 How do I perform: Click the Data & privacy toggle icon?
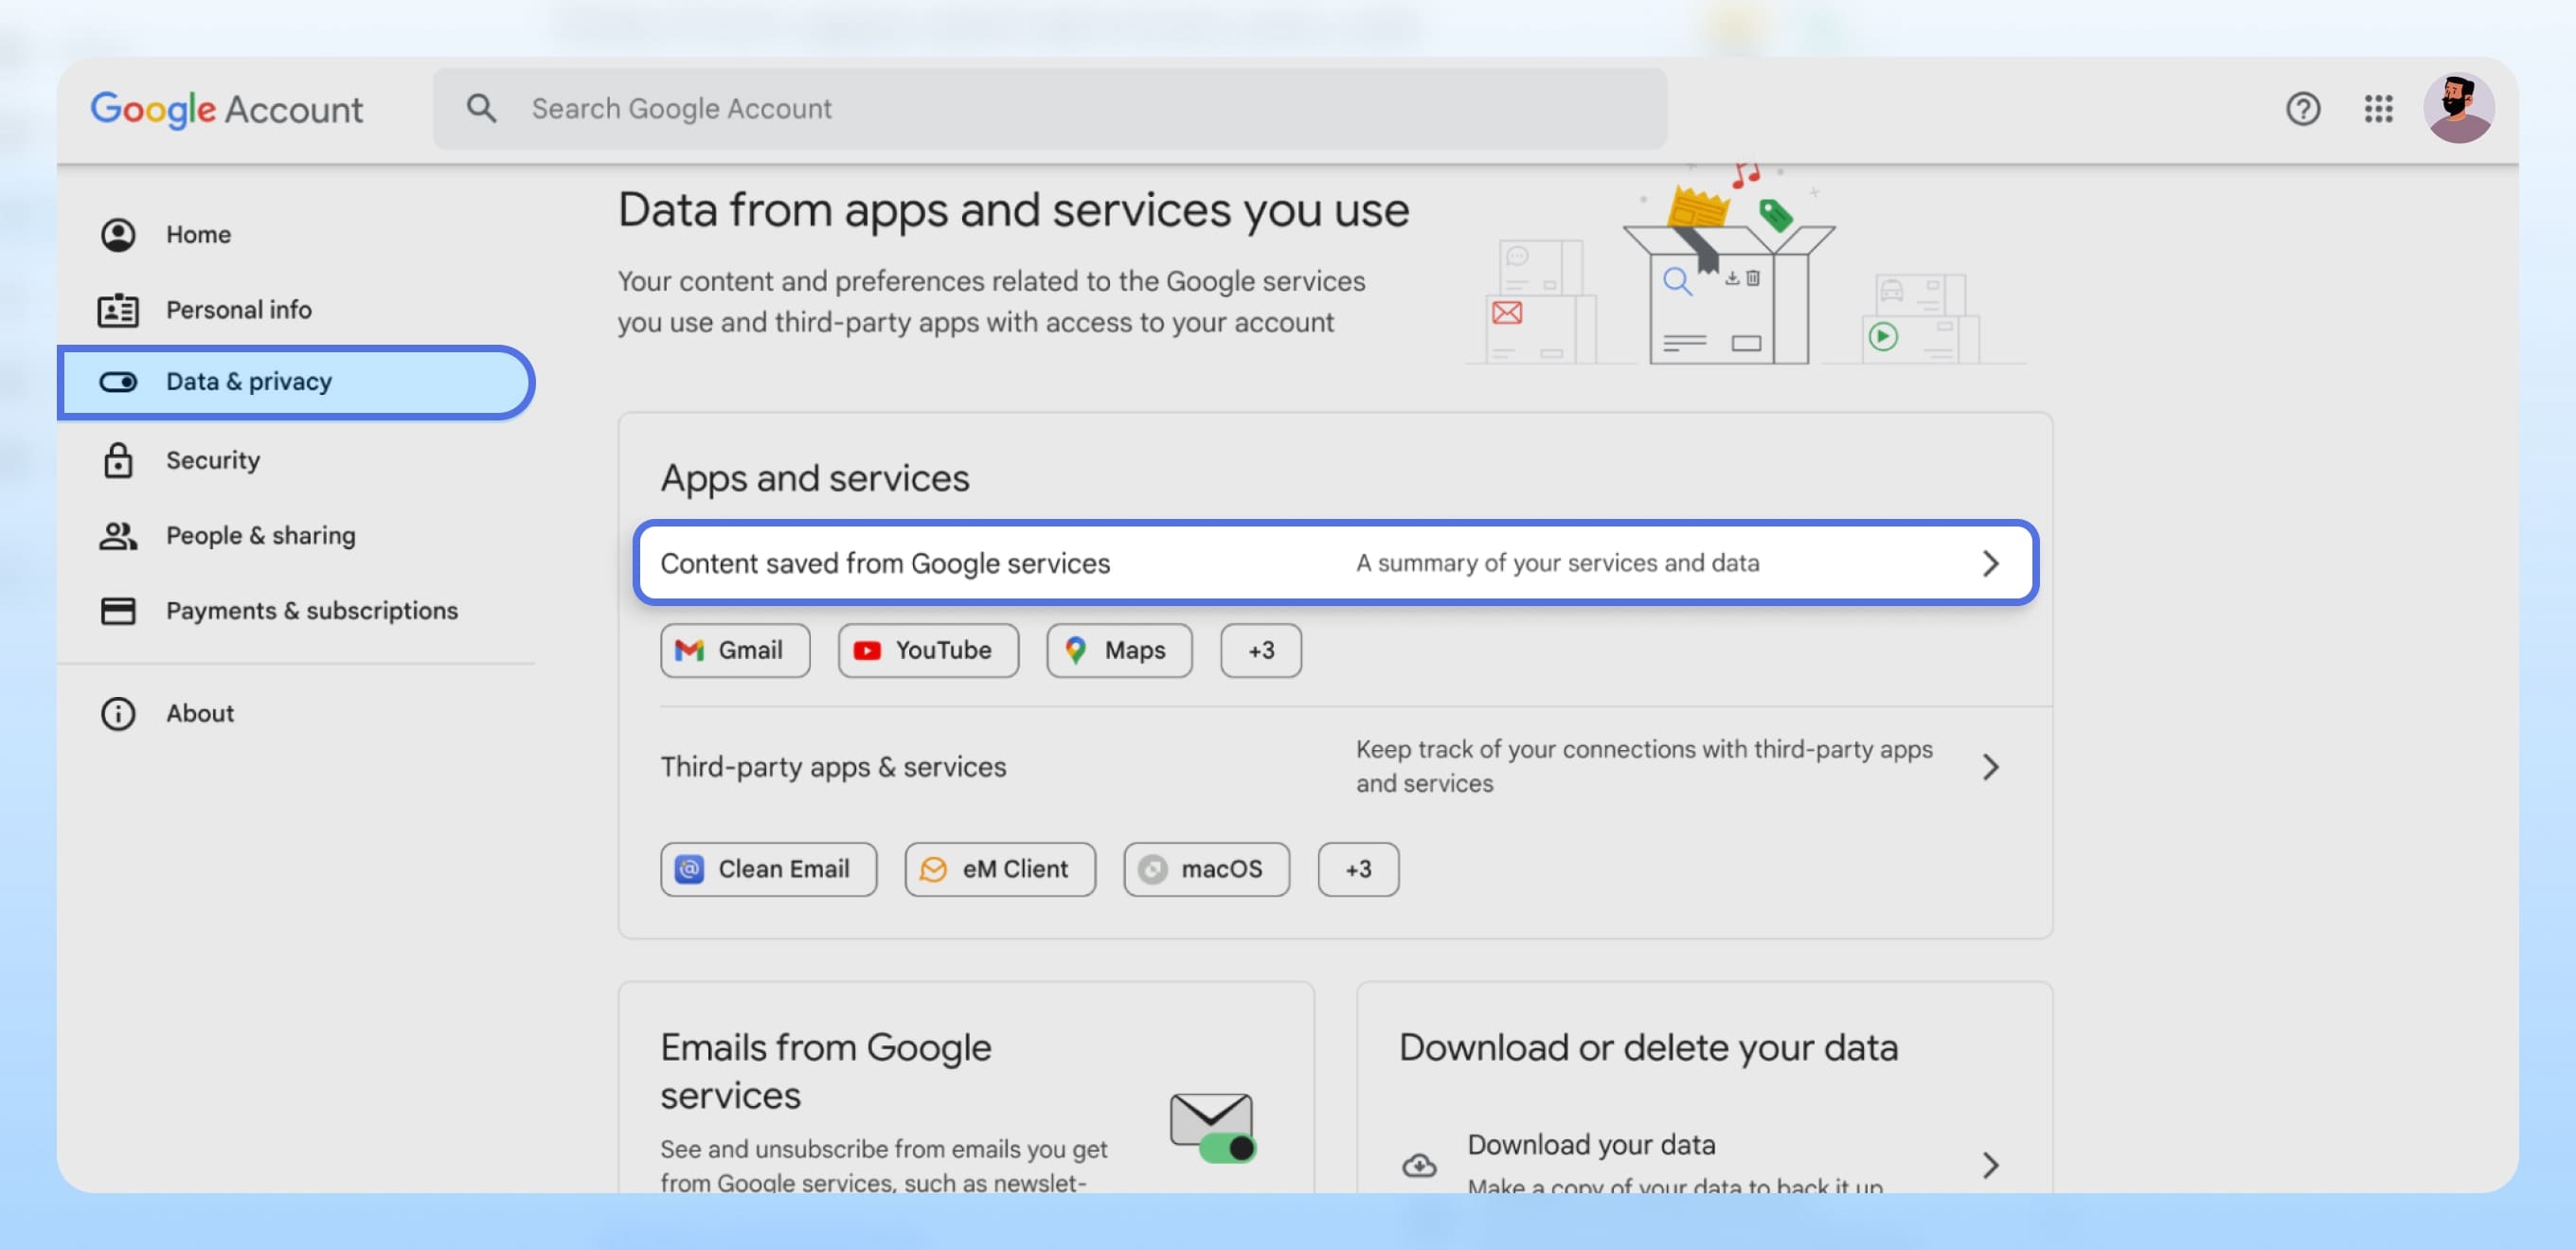pyautogui.click(x=118, y=382)
